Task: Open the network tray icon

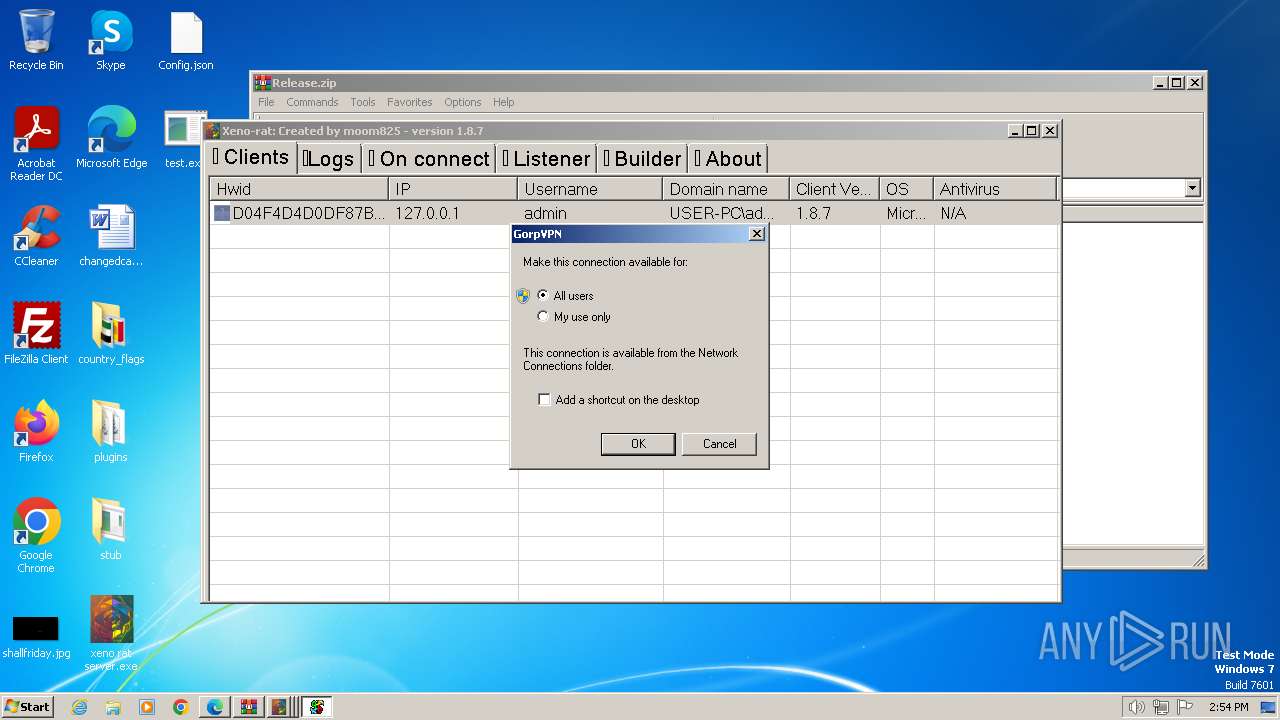Action: 1161,707
